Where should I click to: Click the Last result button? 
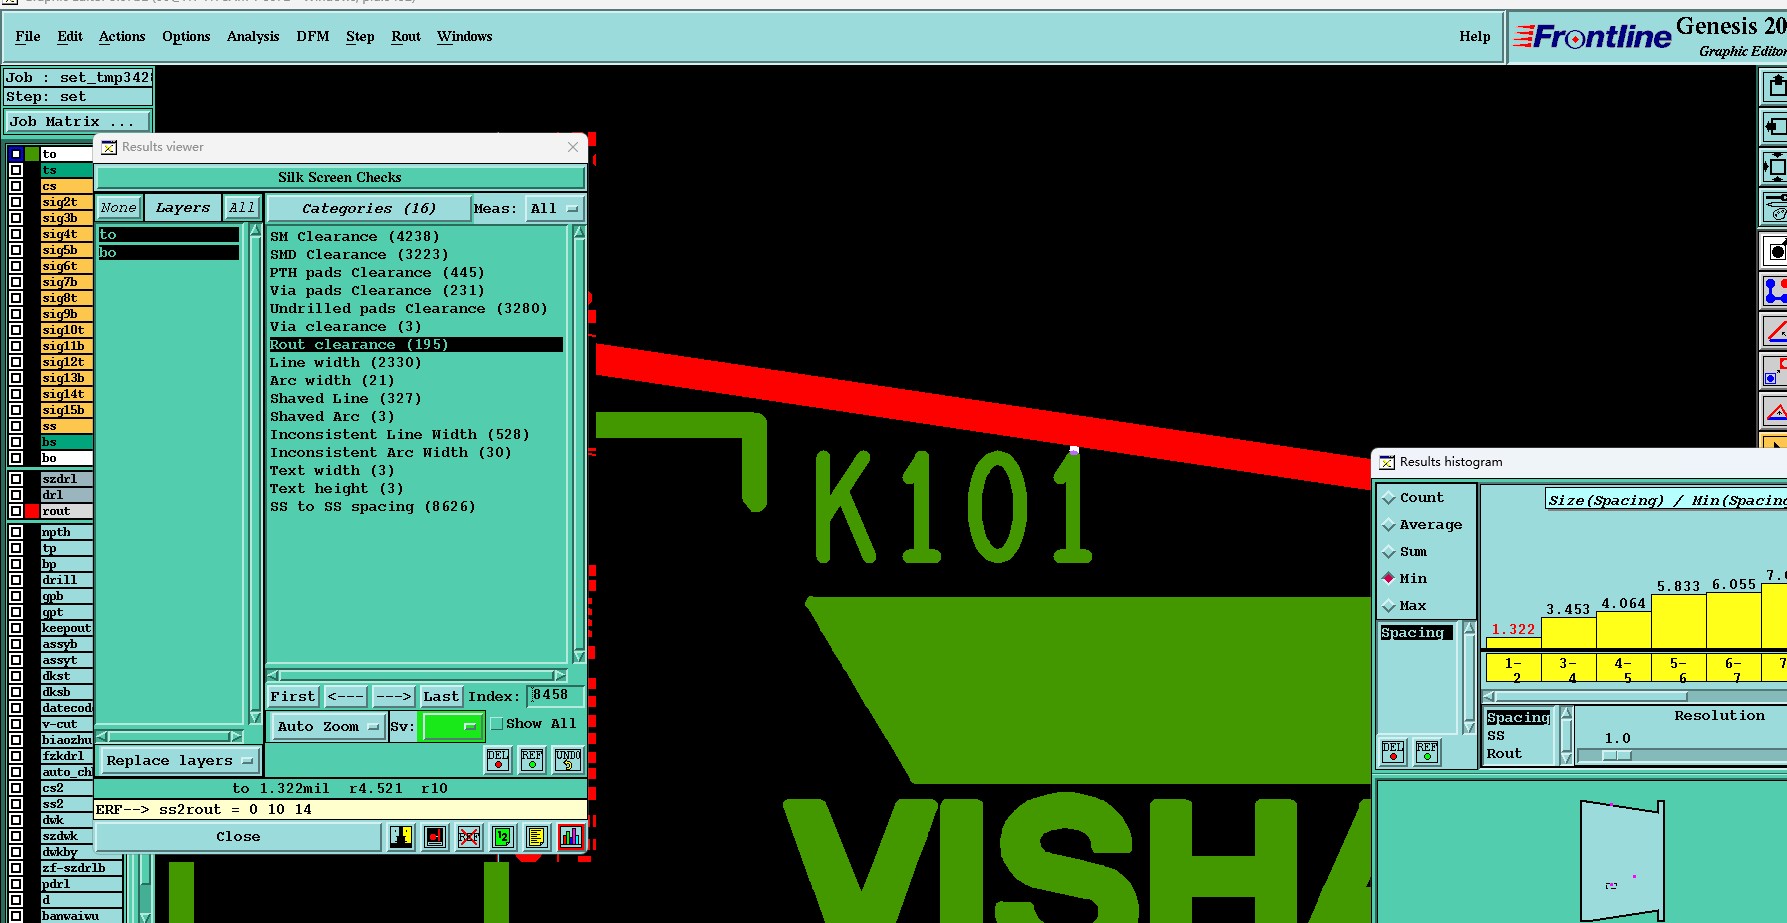tap(441, 696)
